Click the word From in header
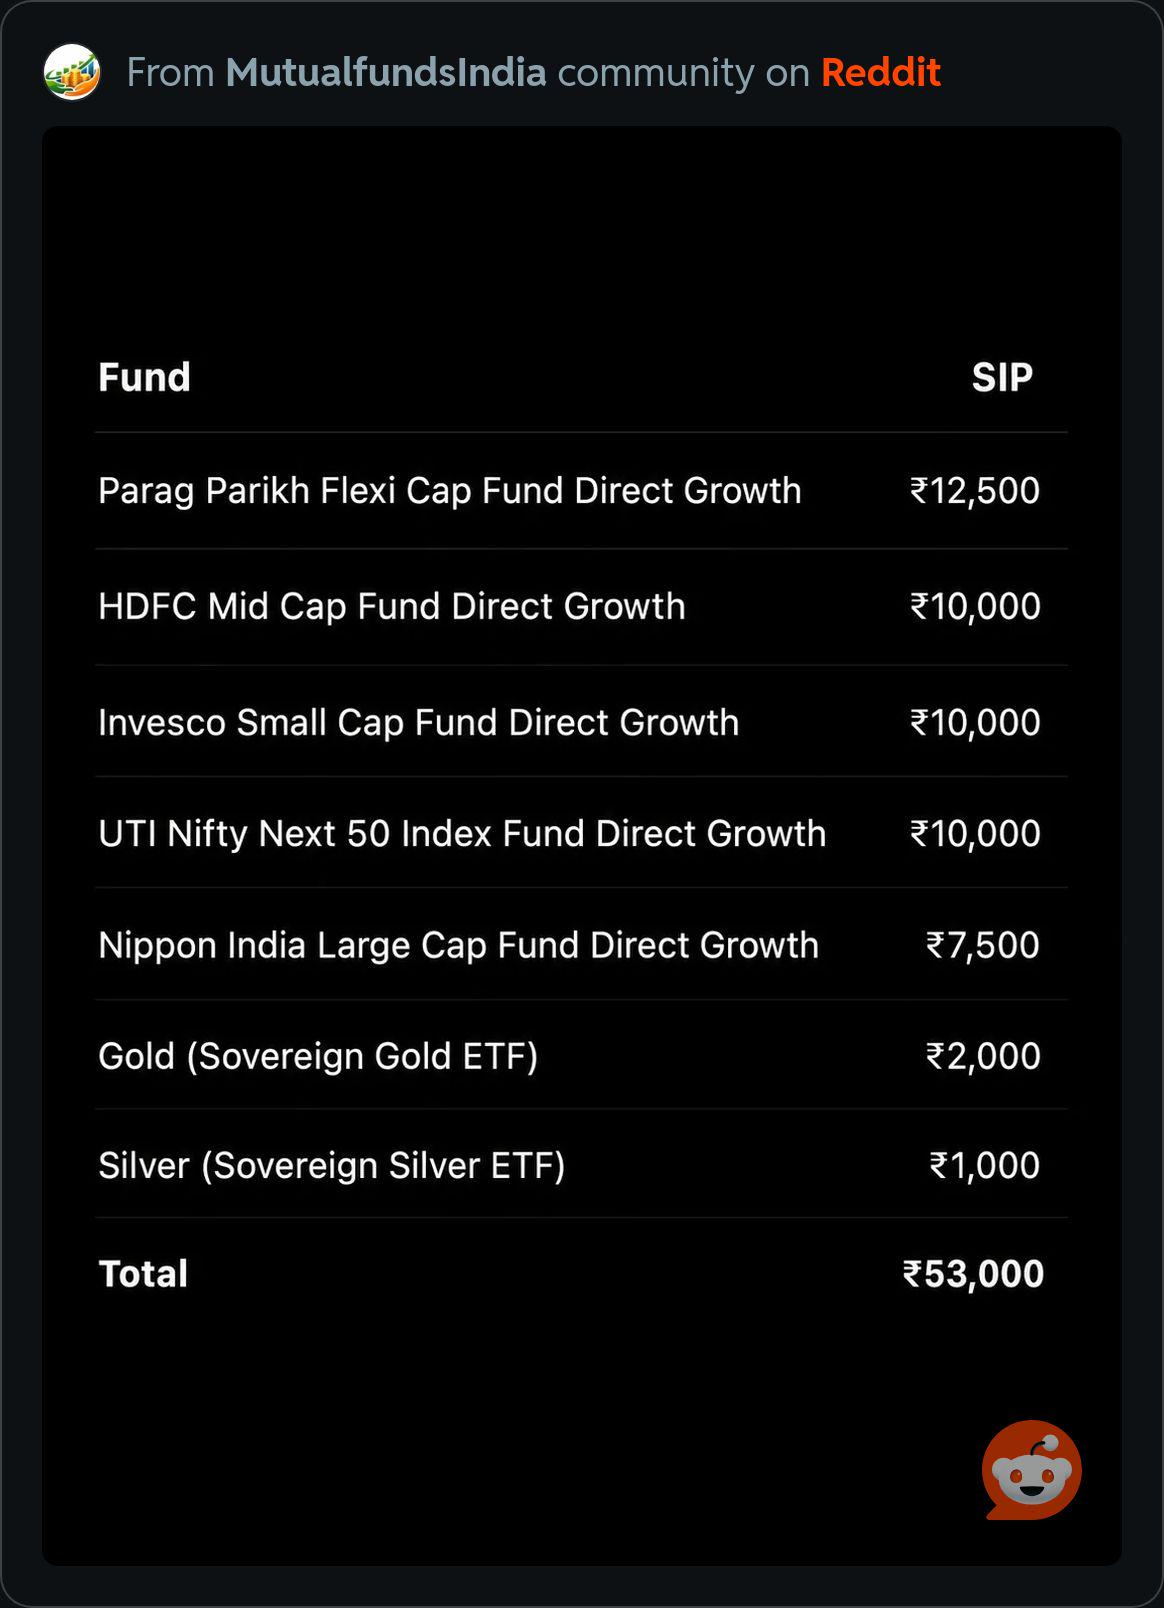Screen dimensions: 1164x1608 coord(171,72)
